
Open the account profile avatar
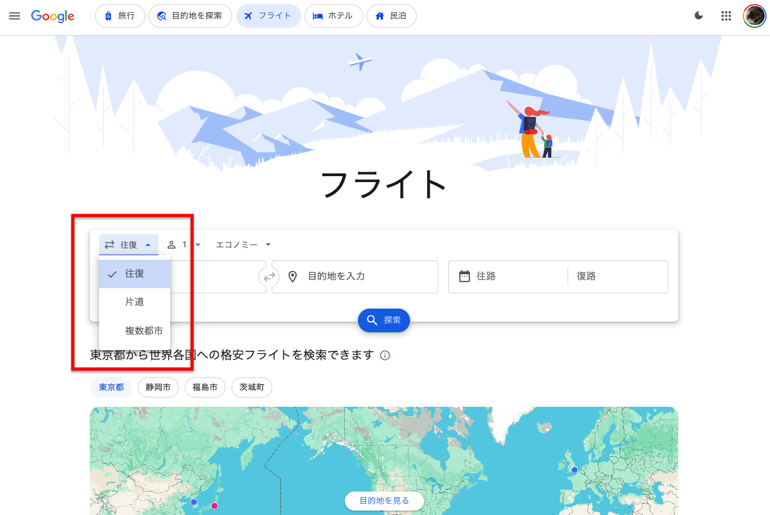click(x=754, y=16)
